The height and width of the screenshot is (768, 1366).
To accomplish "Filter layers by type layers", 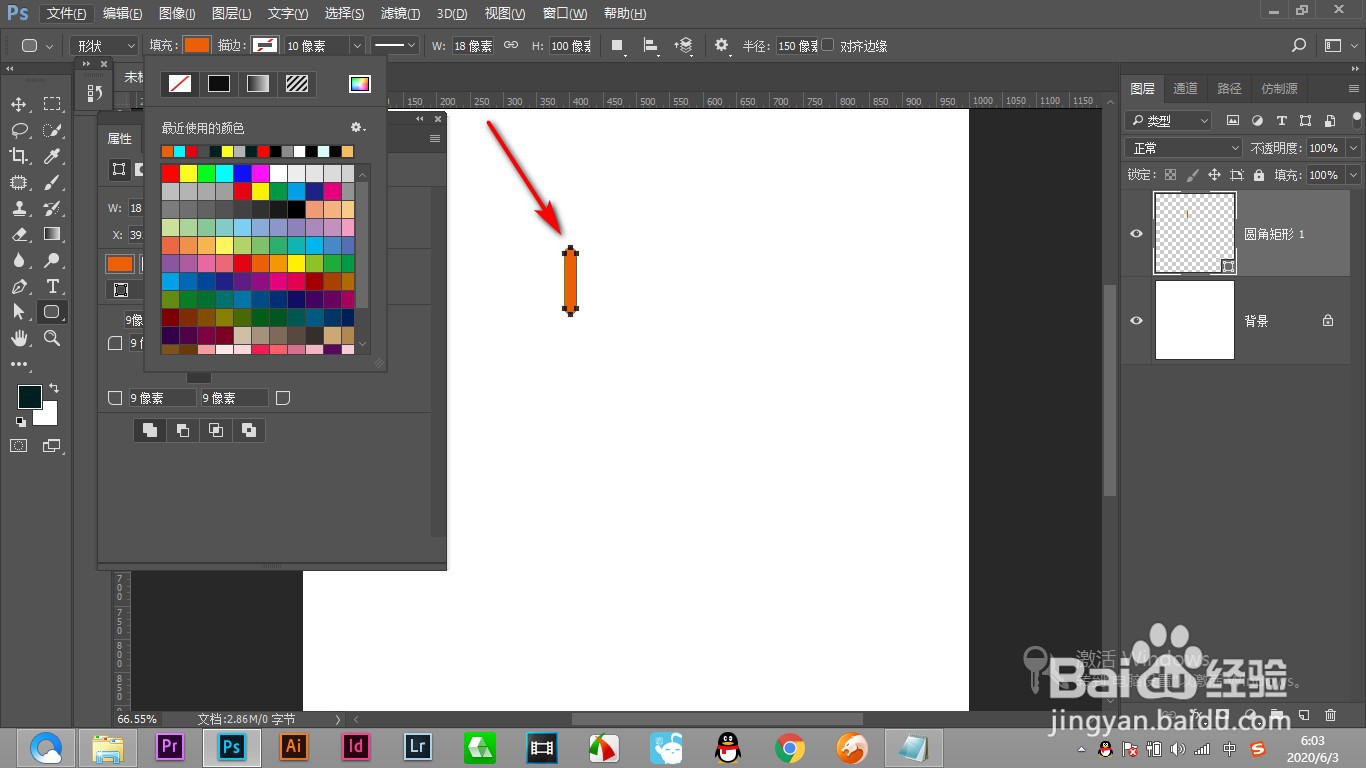I will [1281, 120].
